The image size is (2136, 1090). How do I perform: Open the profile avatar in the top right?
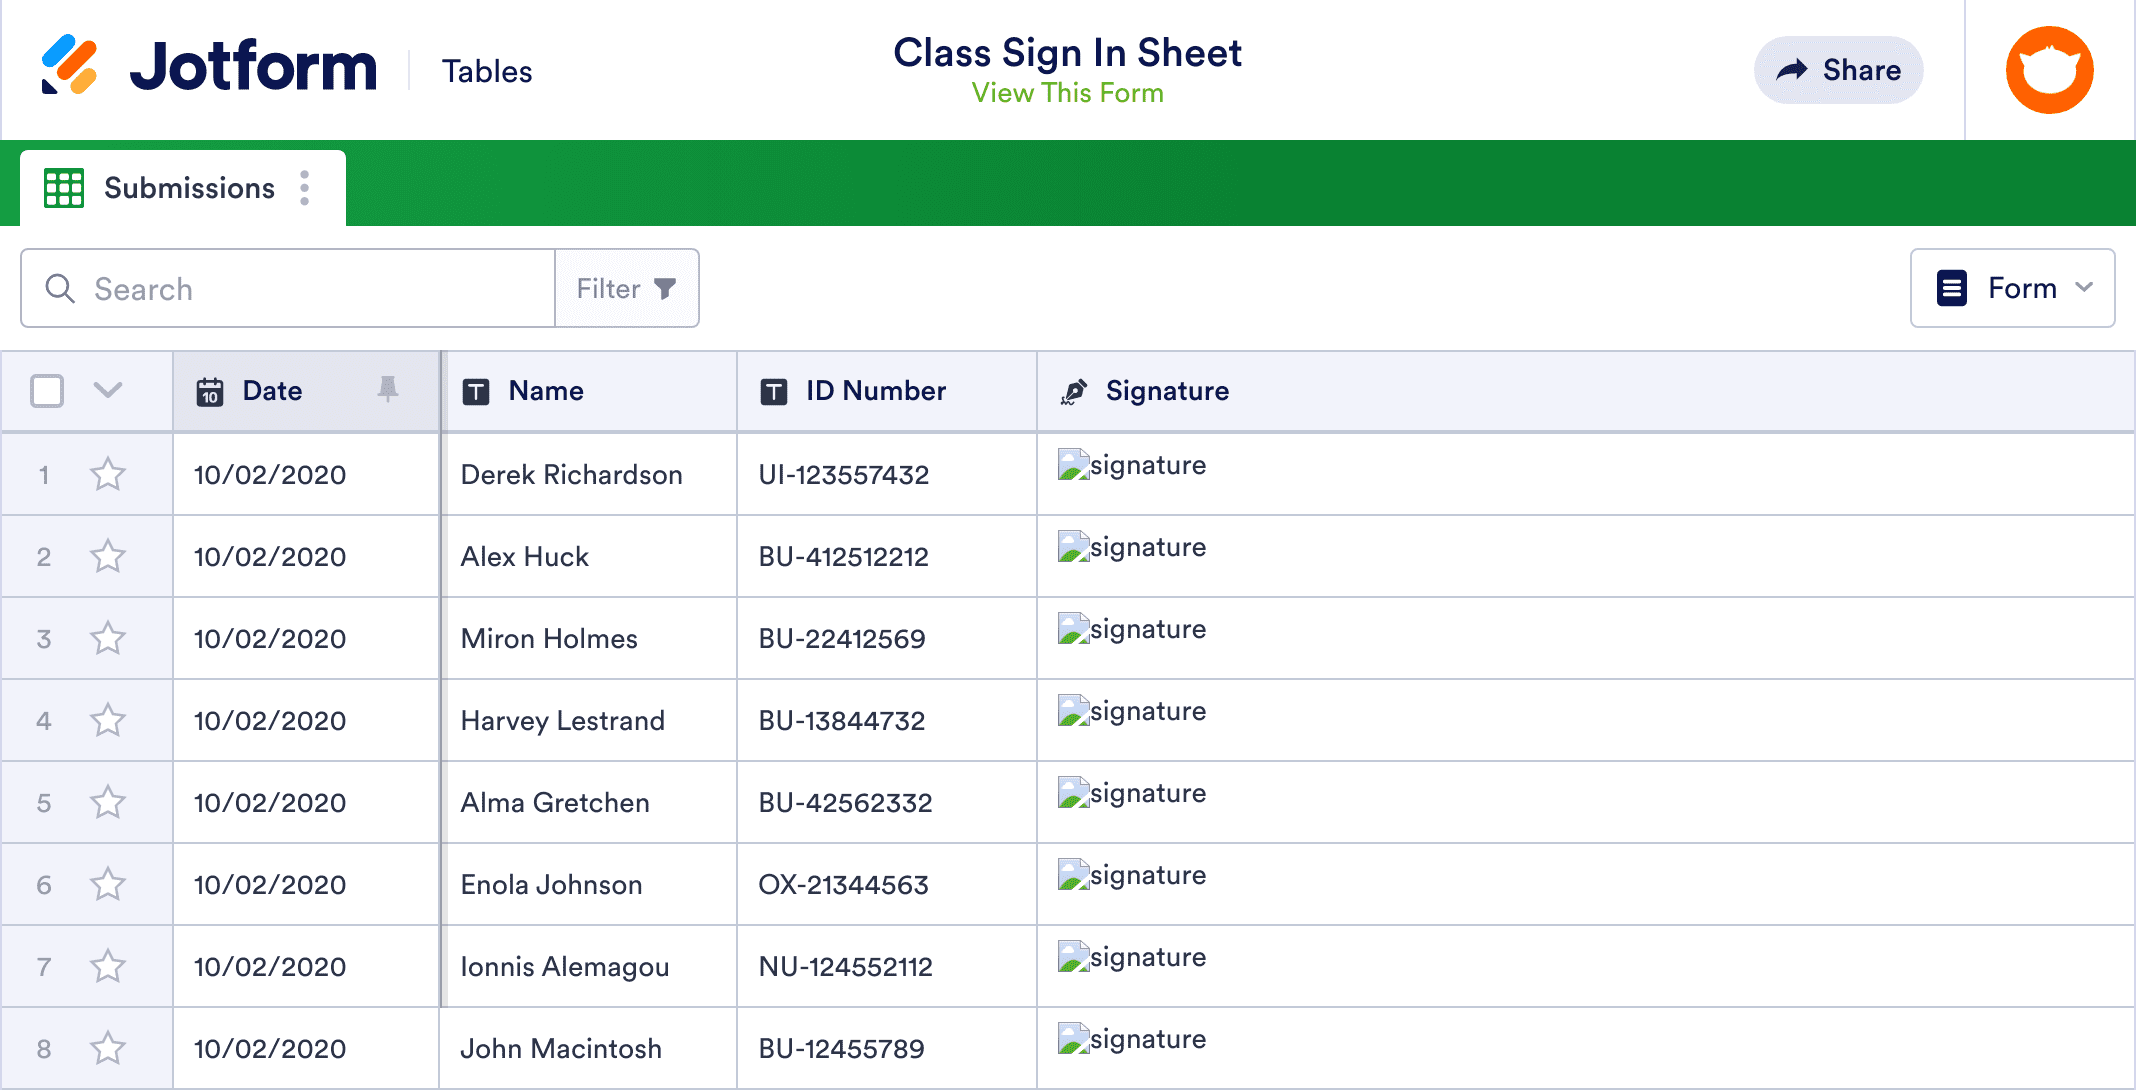click(x=2049, y=69)
